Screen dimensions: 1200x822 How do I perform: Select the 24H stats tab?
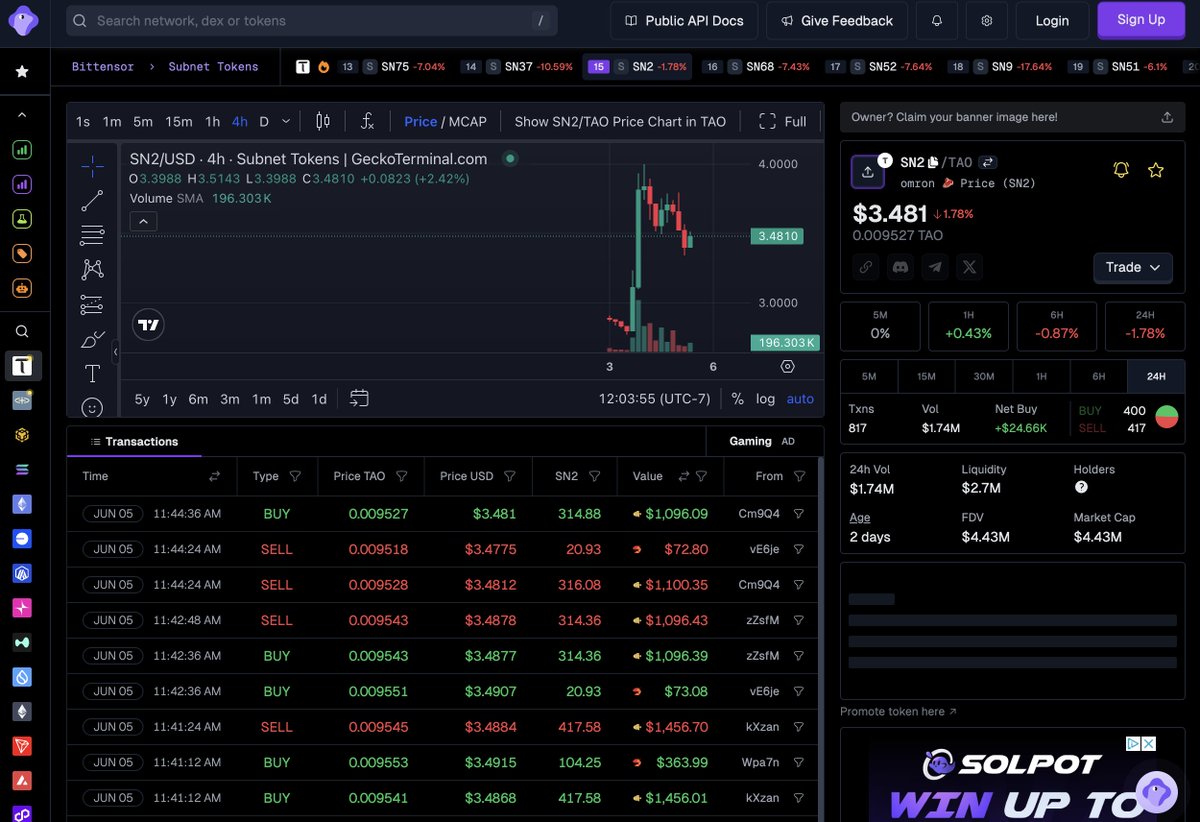(1156, 376)
